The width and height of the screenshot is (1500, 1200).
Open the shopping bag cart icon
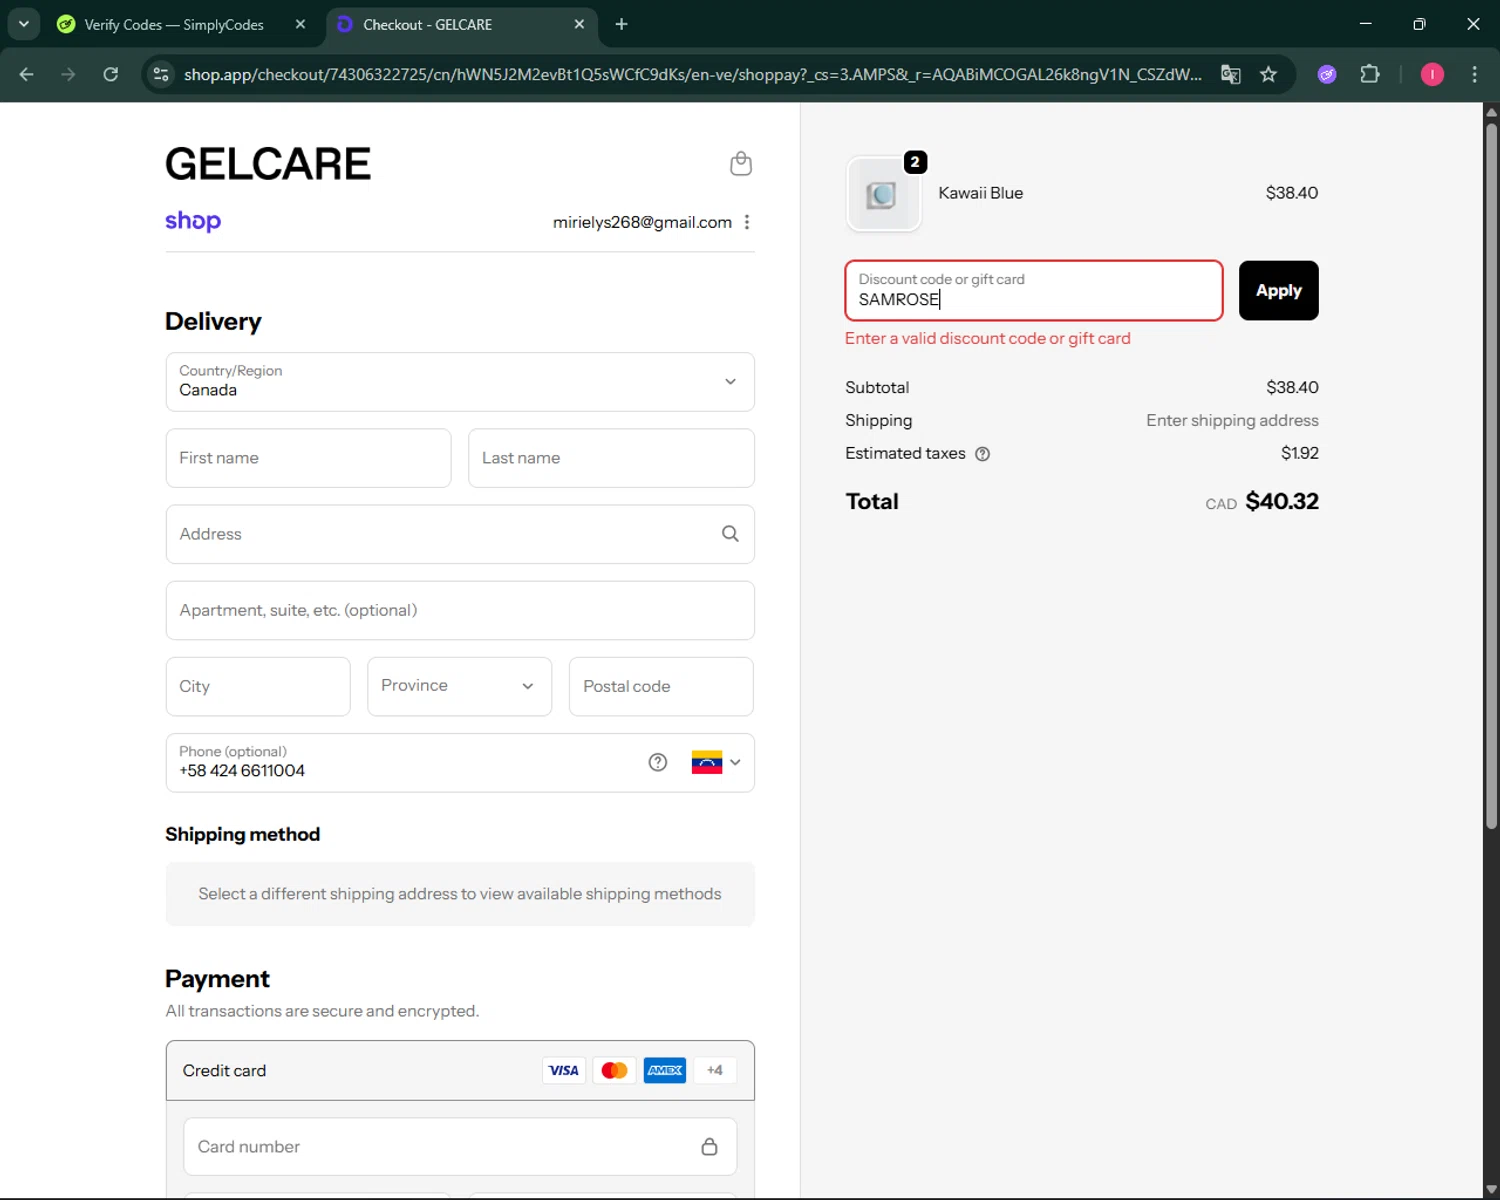click(x=740, y=163)
